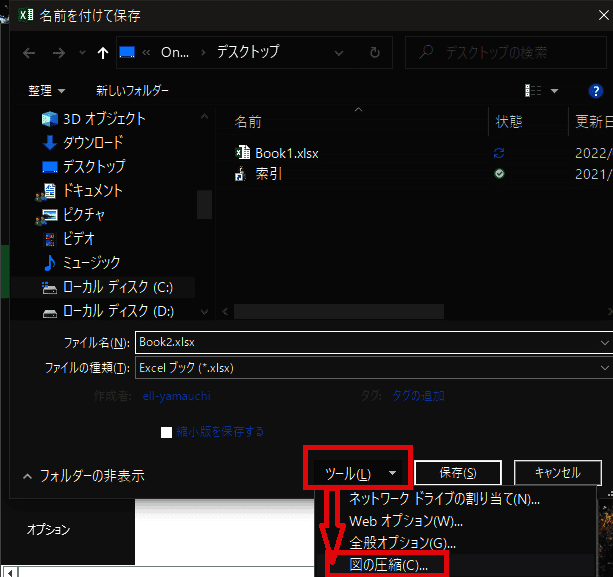Refresh the current folder view

point(374,52)
